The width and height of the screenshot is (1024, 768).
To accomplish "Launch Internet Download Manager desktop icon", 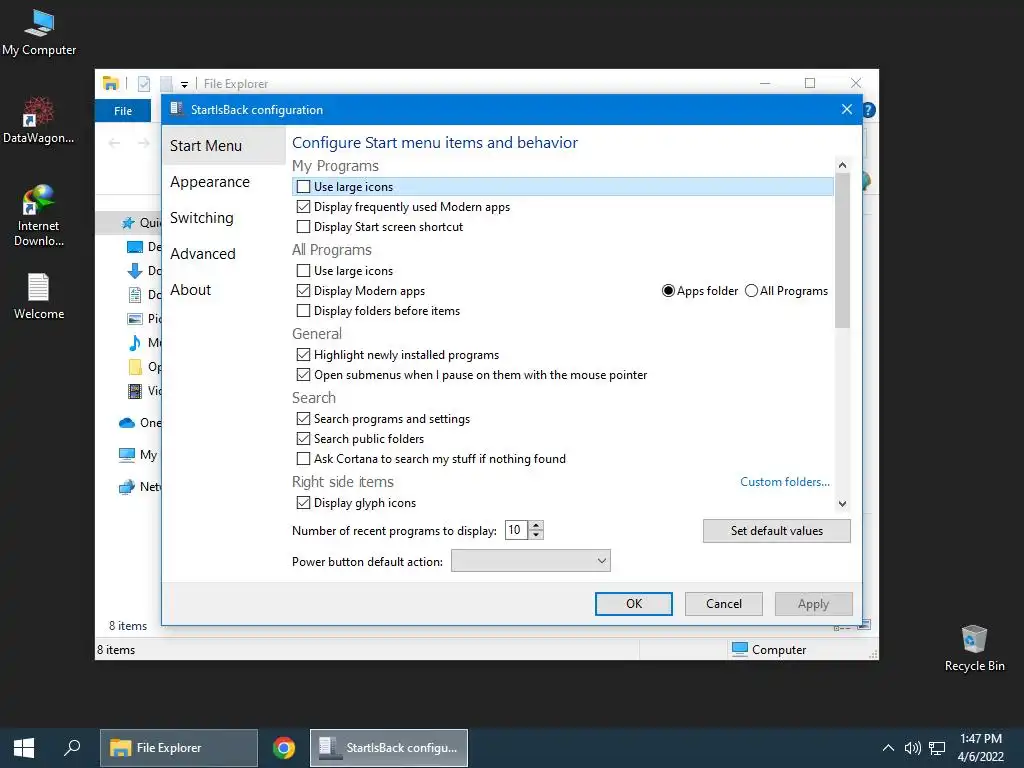I will coord(38,216).
